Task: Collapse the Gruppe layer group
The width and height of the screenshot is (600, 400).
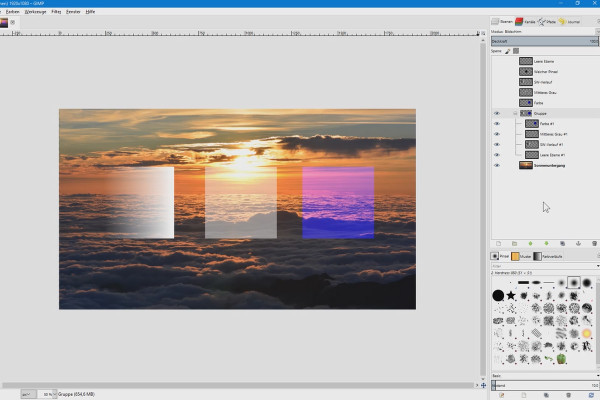Action: point(515,113)
